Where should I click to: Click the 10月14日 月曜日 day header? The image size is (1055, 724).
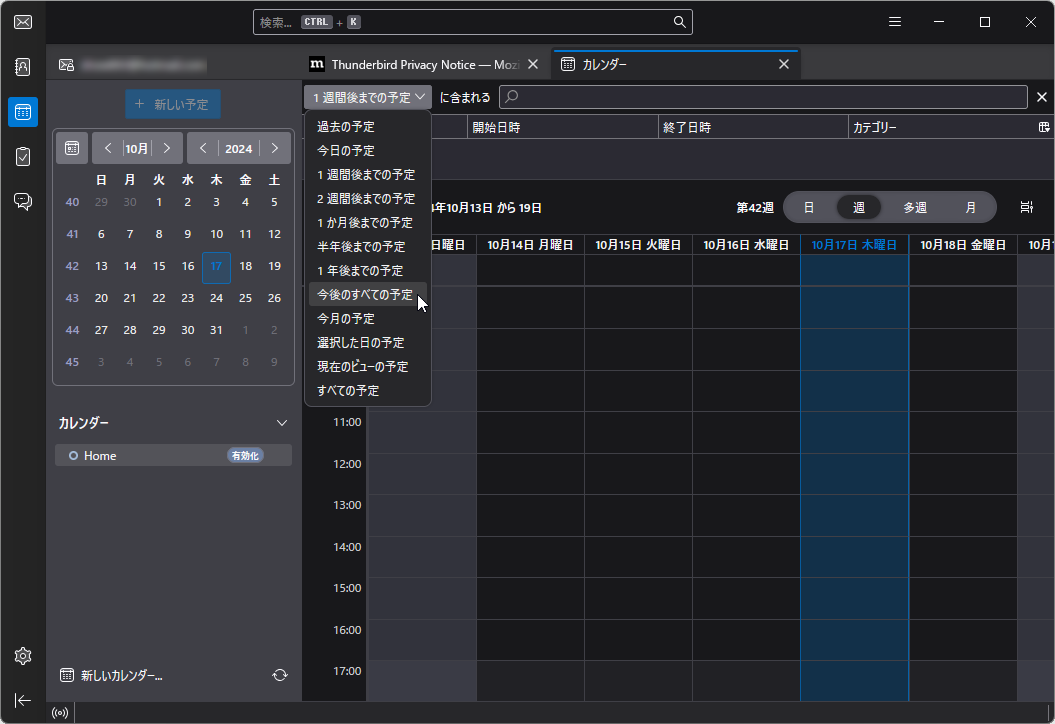(530, 245)
